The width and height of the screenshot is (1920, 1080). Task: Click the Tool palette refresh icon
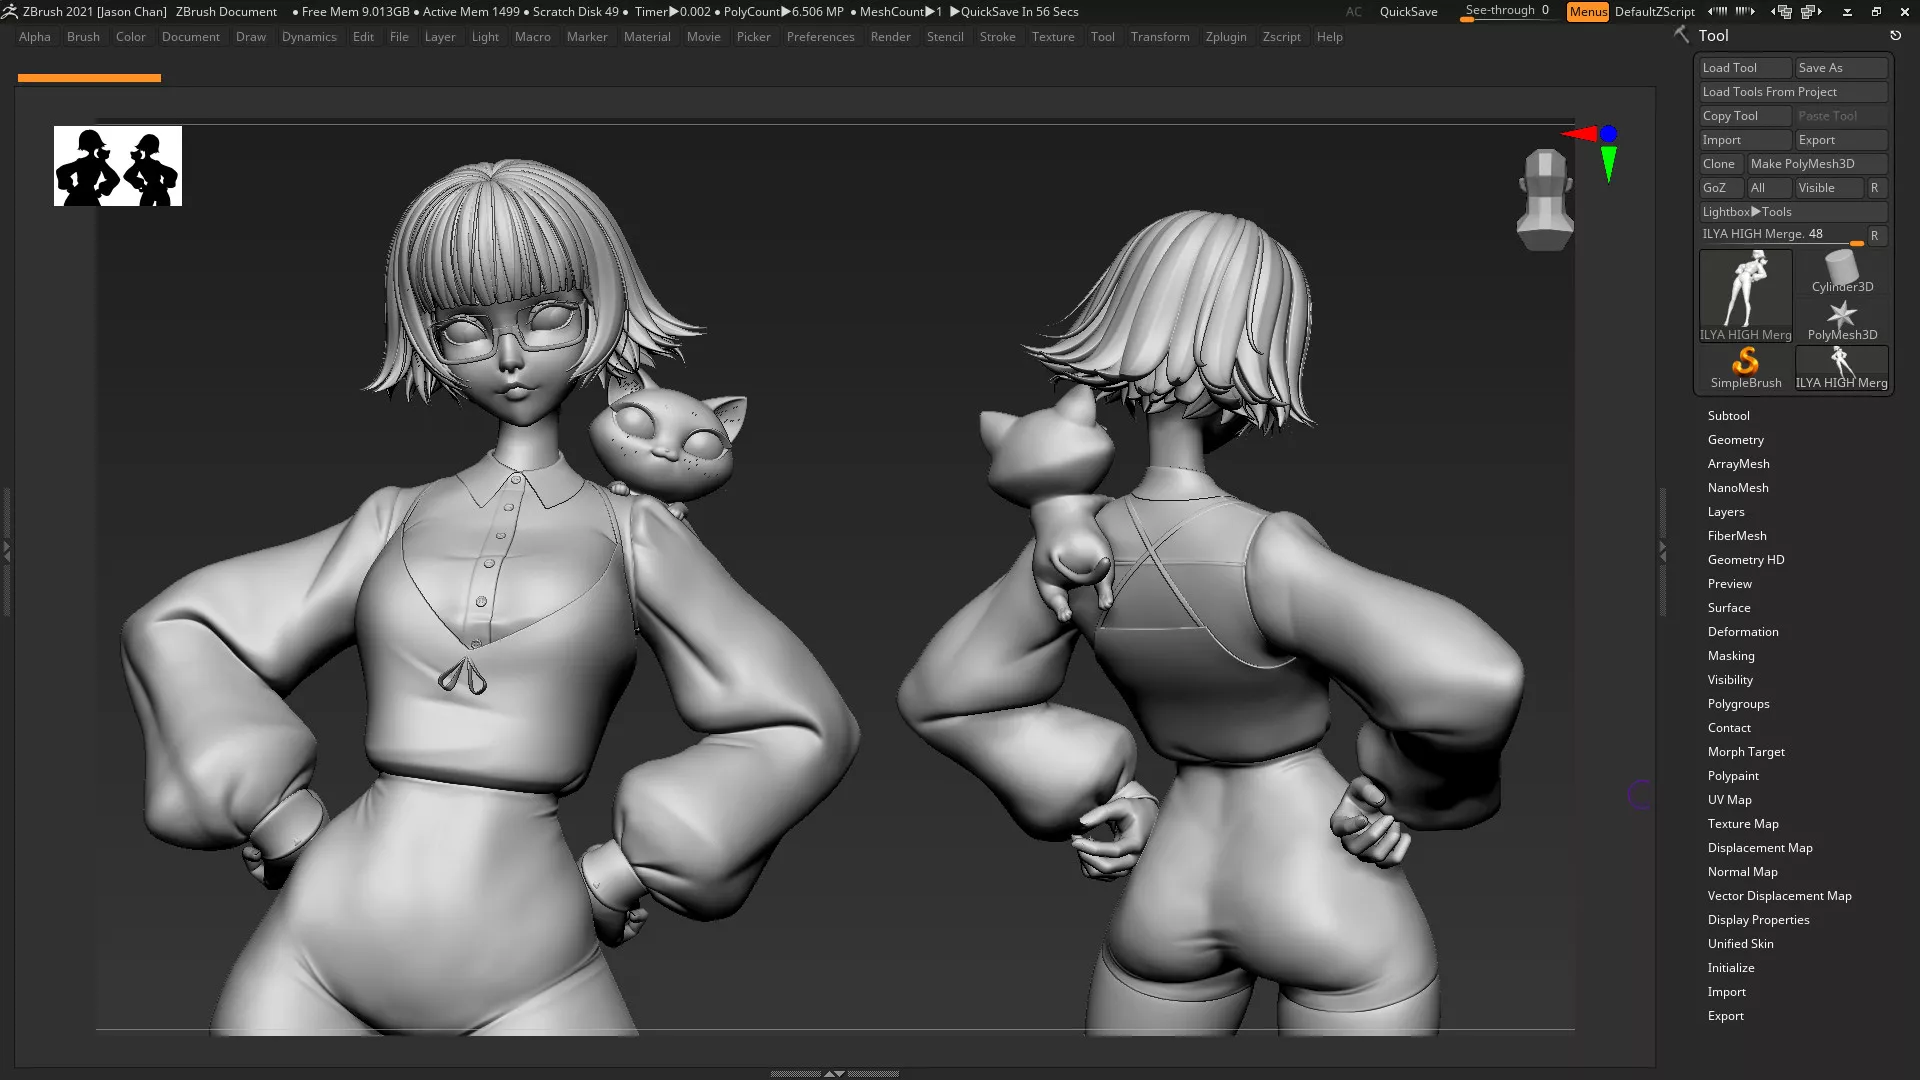pos(1895,35)
